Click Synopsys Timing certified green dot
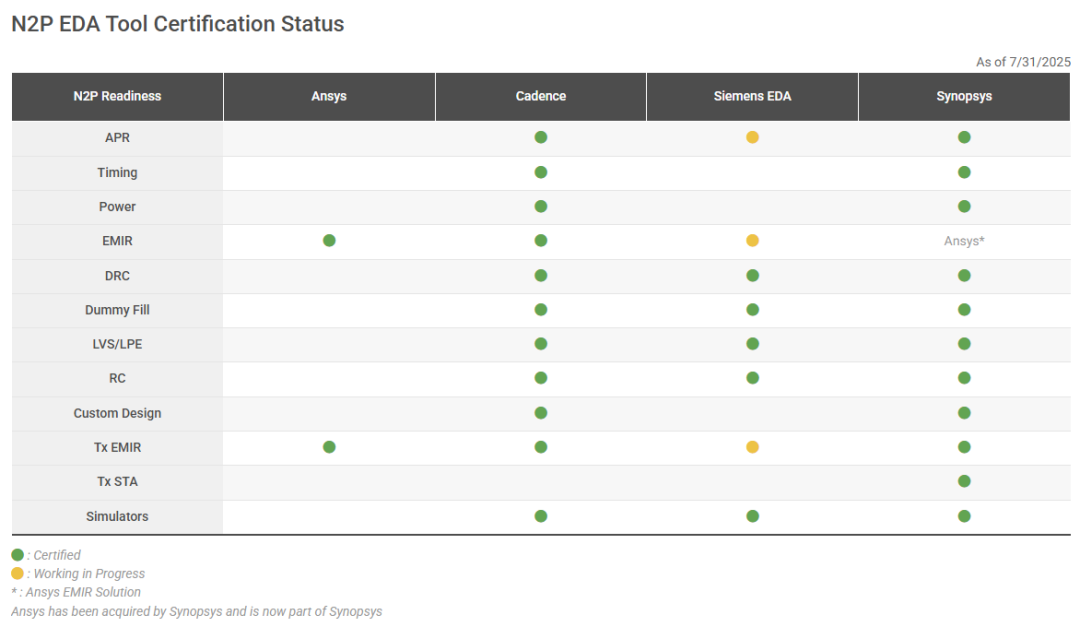1080x627 pixels. (x=964, y=172)
